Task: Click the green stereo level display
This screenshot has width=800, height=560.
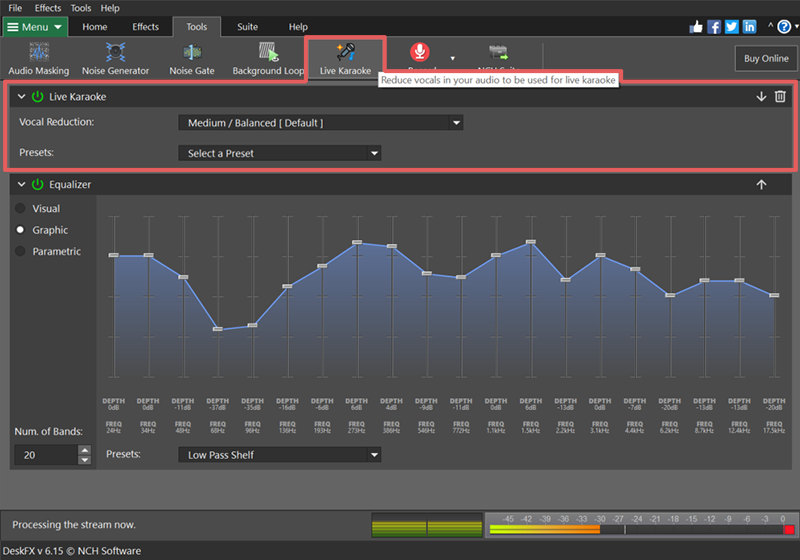Action: pyautogui.click(x=427, y=525)
